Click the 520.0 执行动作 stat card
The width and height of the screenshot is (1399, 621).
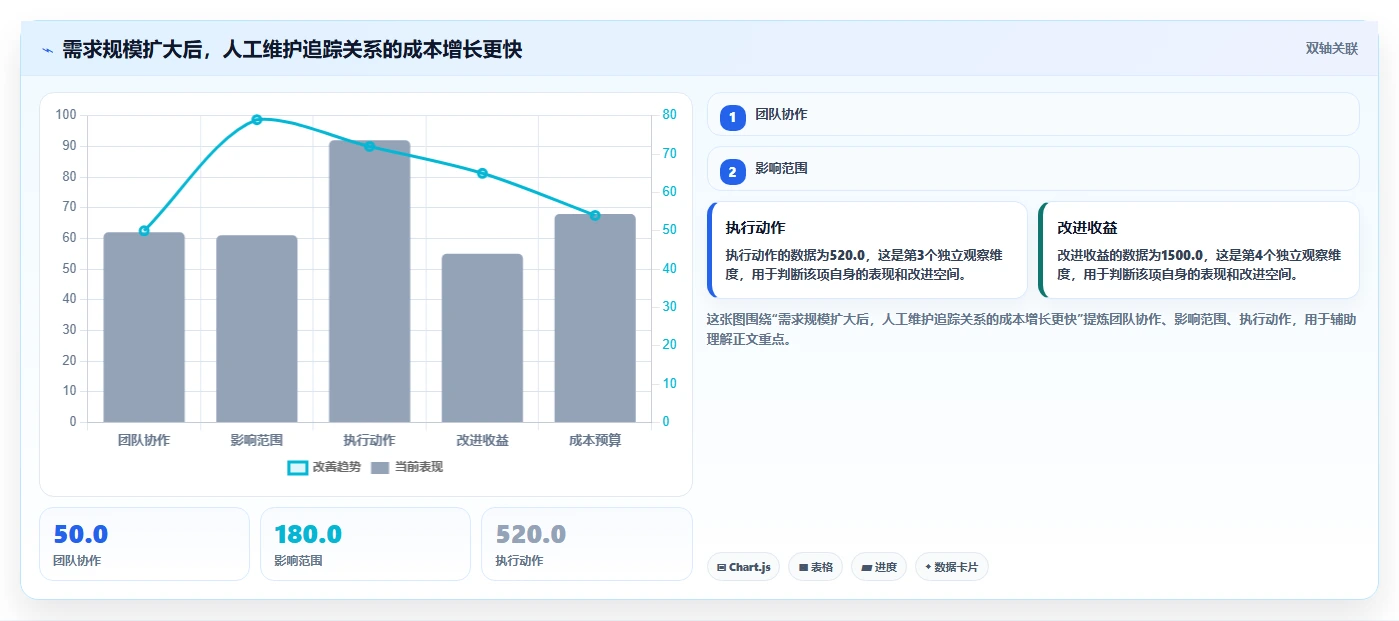point(587,544)
